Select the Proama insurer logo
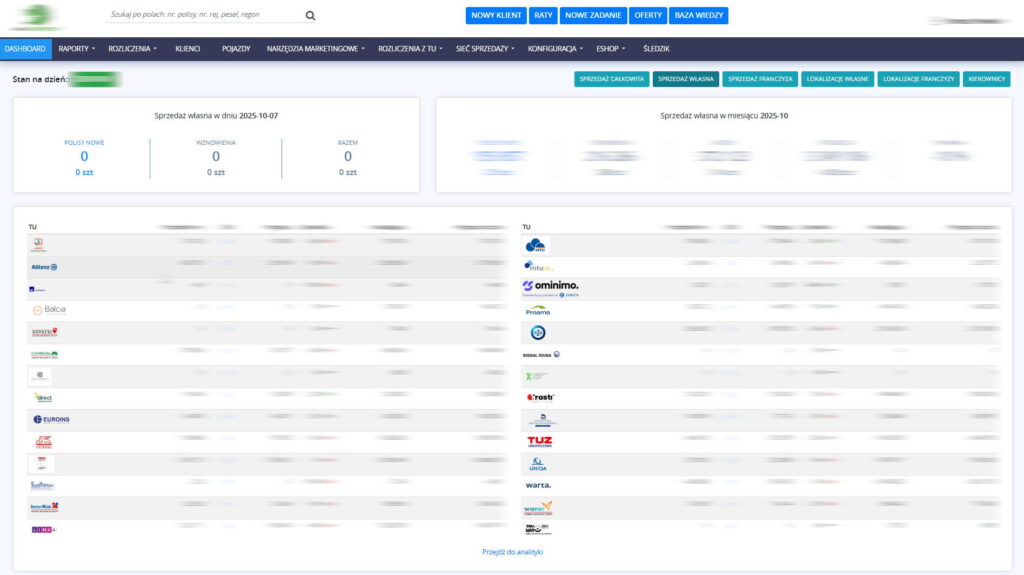1024x575 pixels. (x=538, y=311)
